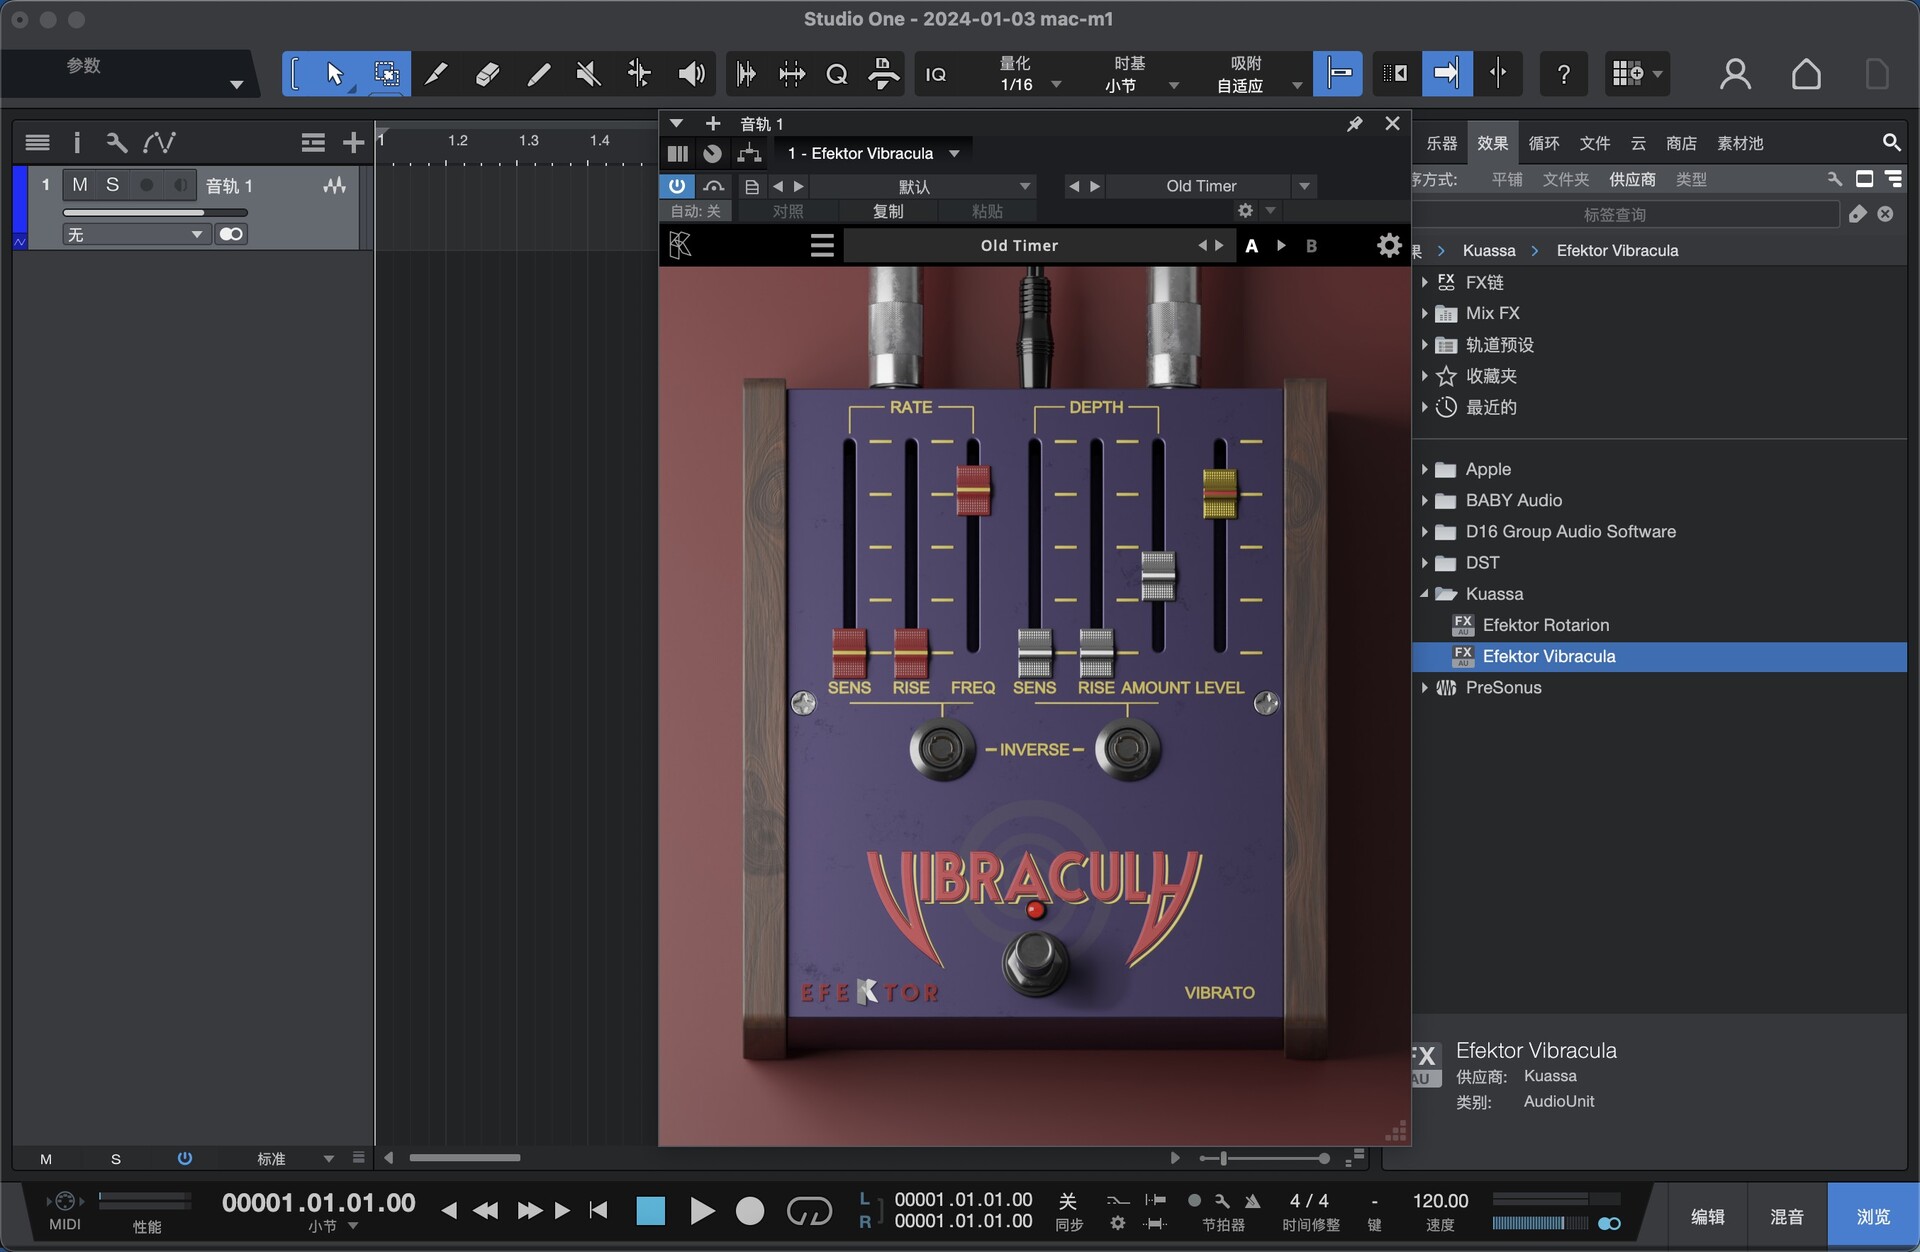Open the quantize 1/16 dropdown
Viewport: 1920px width, 1252px height.
pyautogui.click(x=1056, y=86)
